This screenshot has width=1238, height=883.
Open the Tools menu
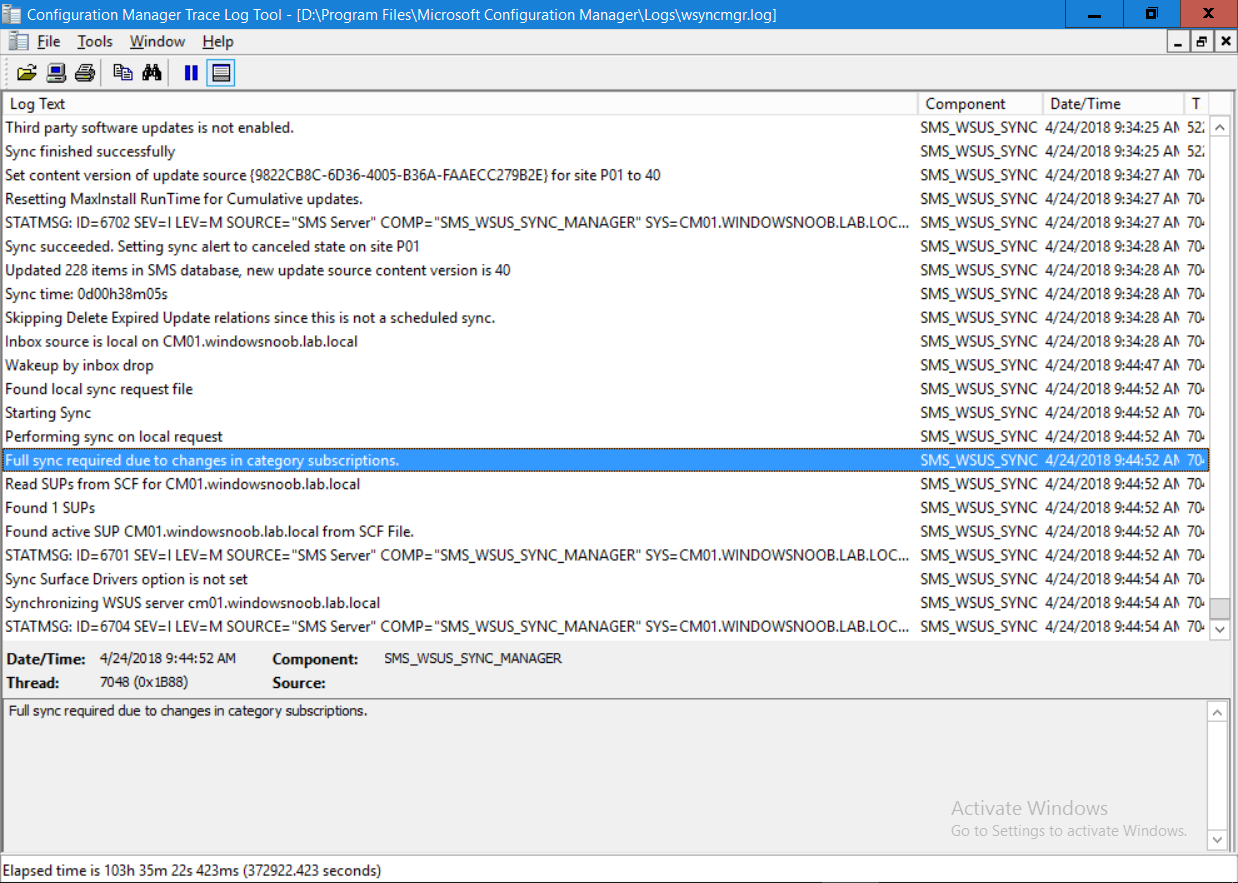click(95, 41)
